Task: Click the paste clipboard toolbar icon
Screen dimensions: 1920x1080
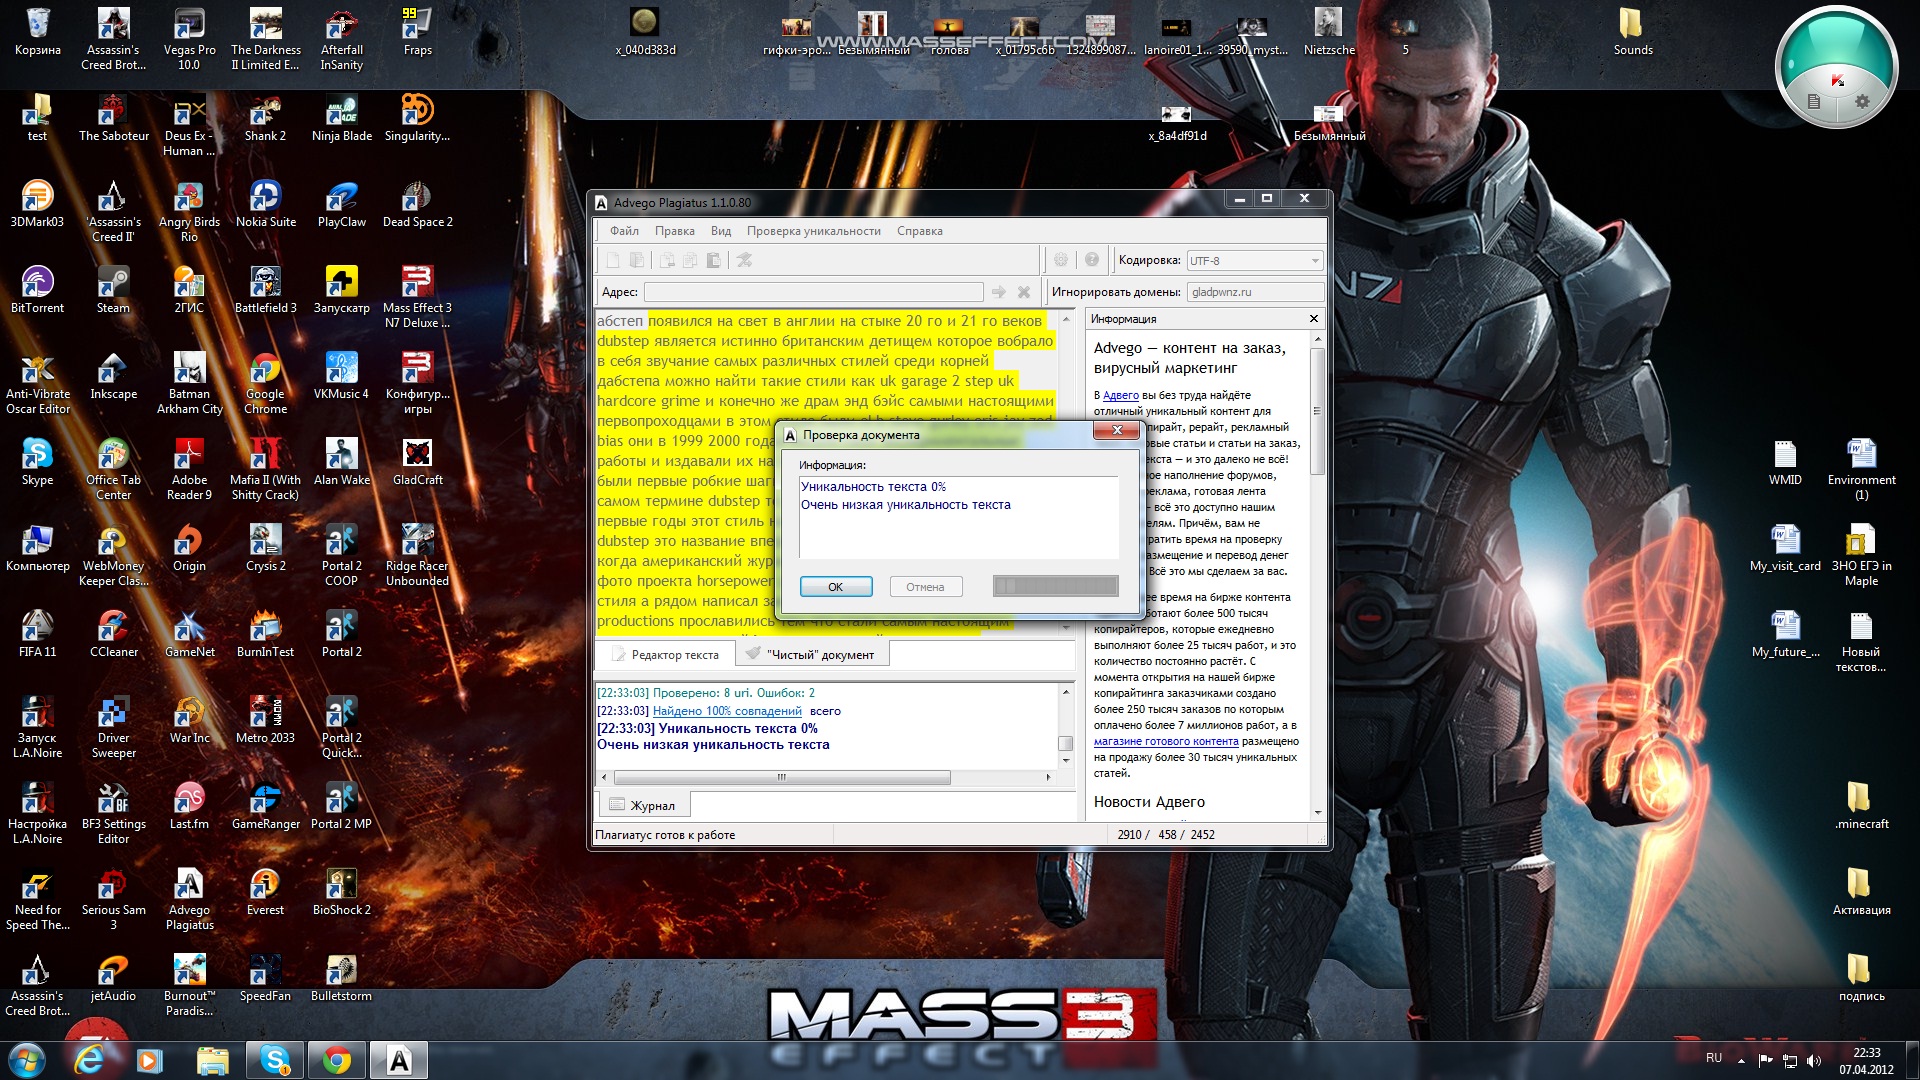Action: pos(713,260)
